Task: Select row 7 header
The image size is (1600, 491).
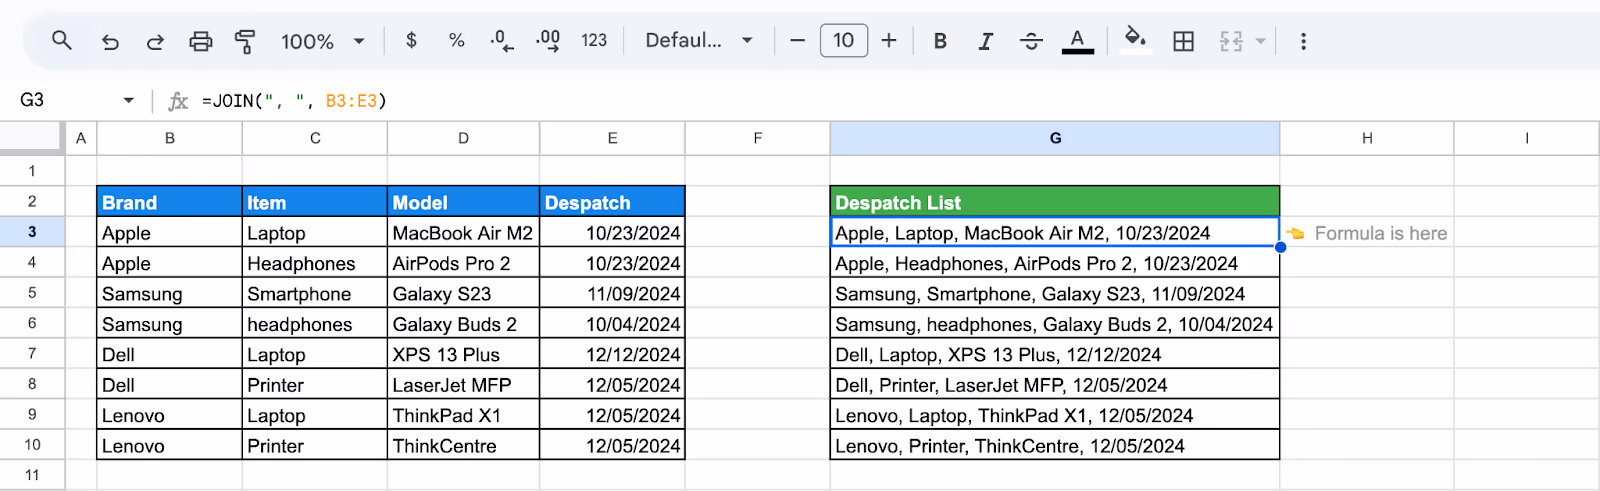Action: [x=32, y=353]
